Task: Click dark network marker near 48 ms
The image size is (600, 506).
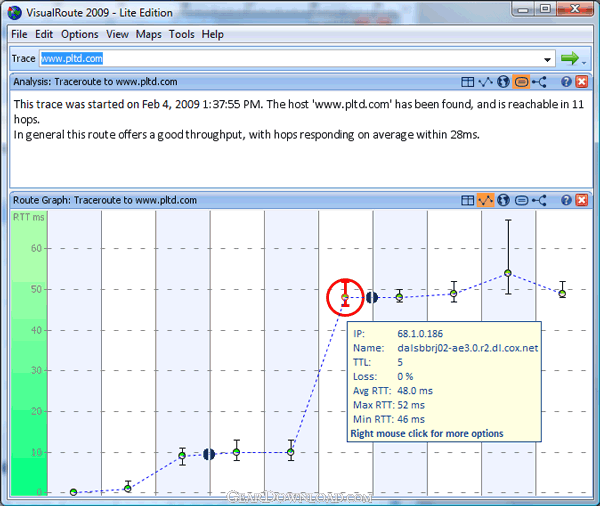Action: 372,297
